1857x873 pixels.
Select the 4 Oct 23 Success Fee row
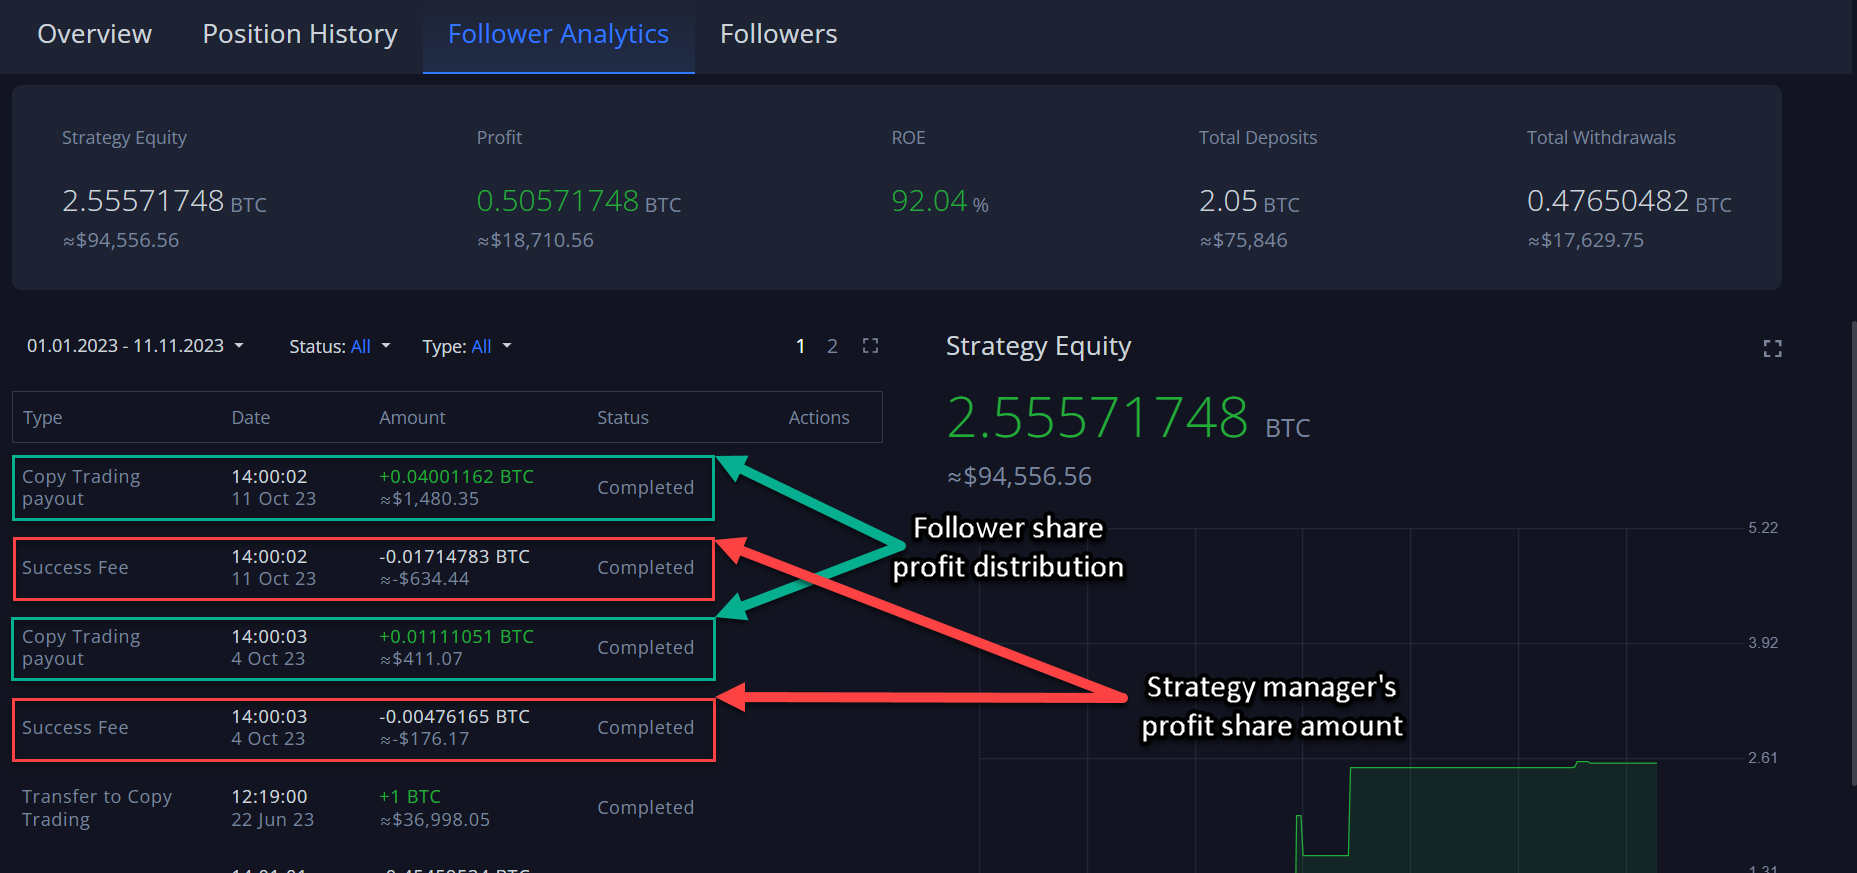[363, 728]
